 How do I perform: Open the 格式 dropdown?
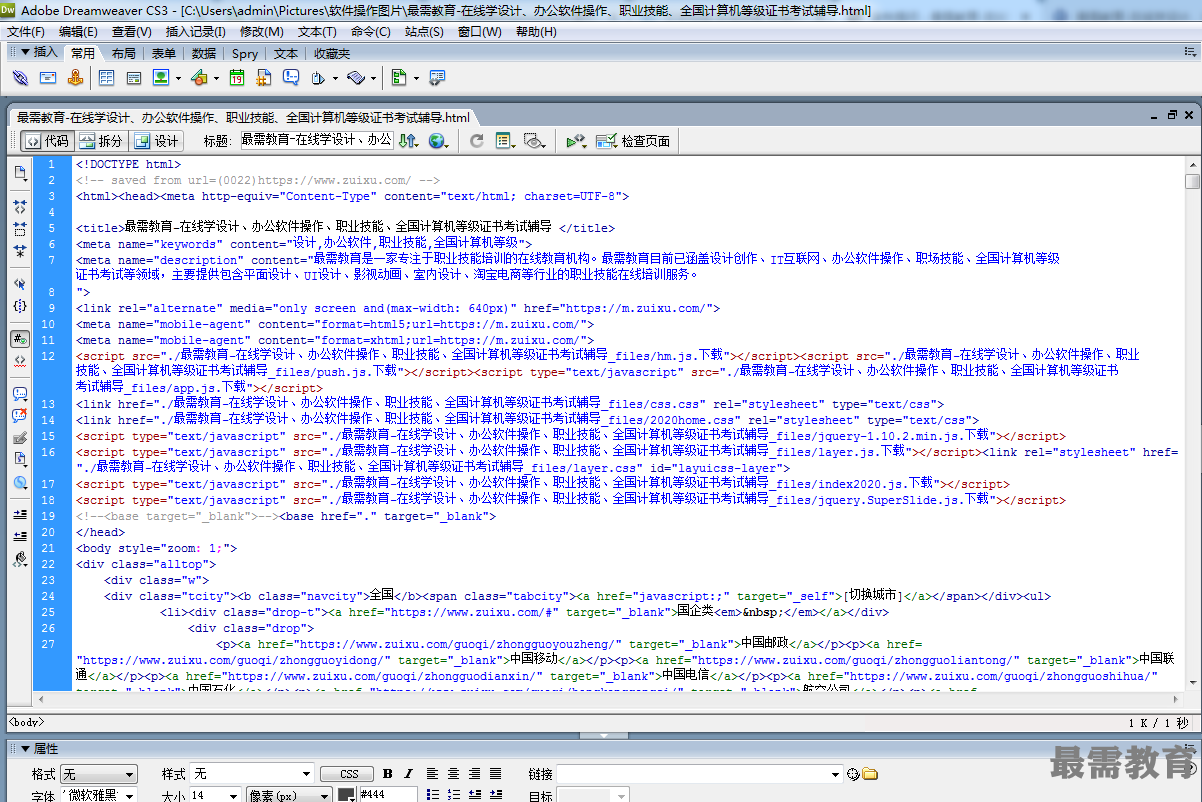(99, 774)
